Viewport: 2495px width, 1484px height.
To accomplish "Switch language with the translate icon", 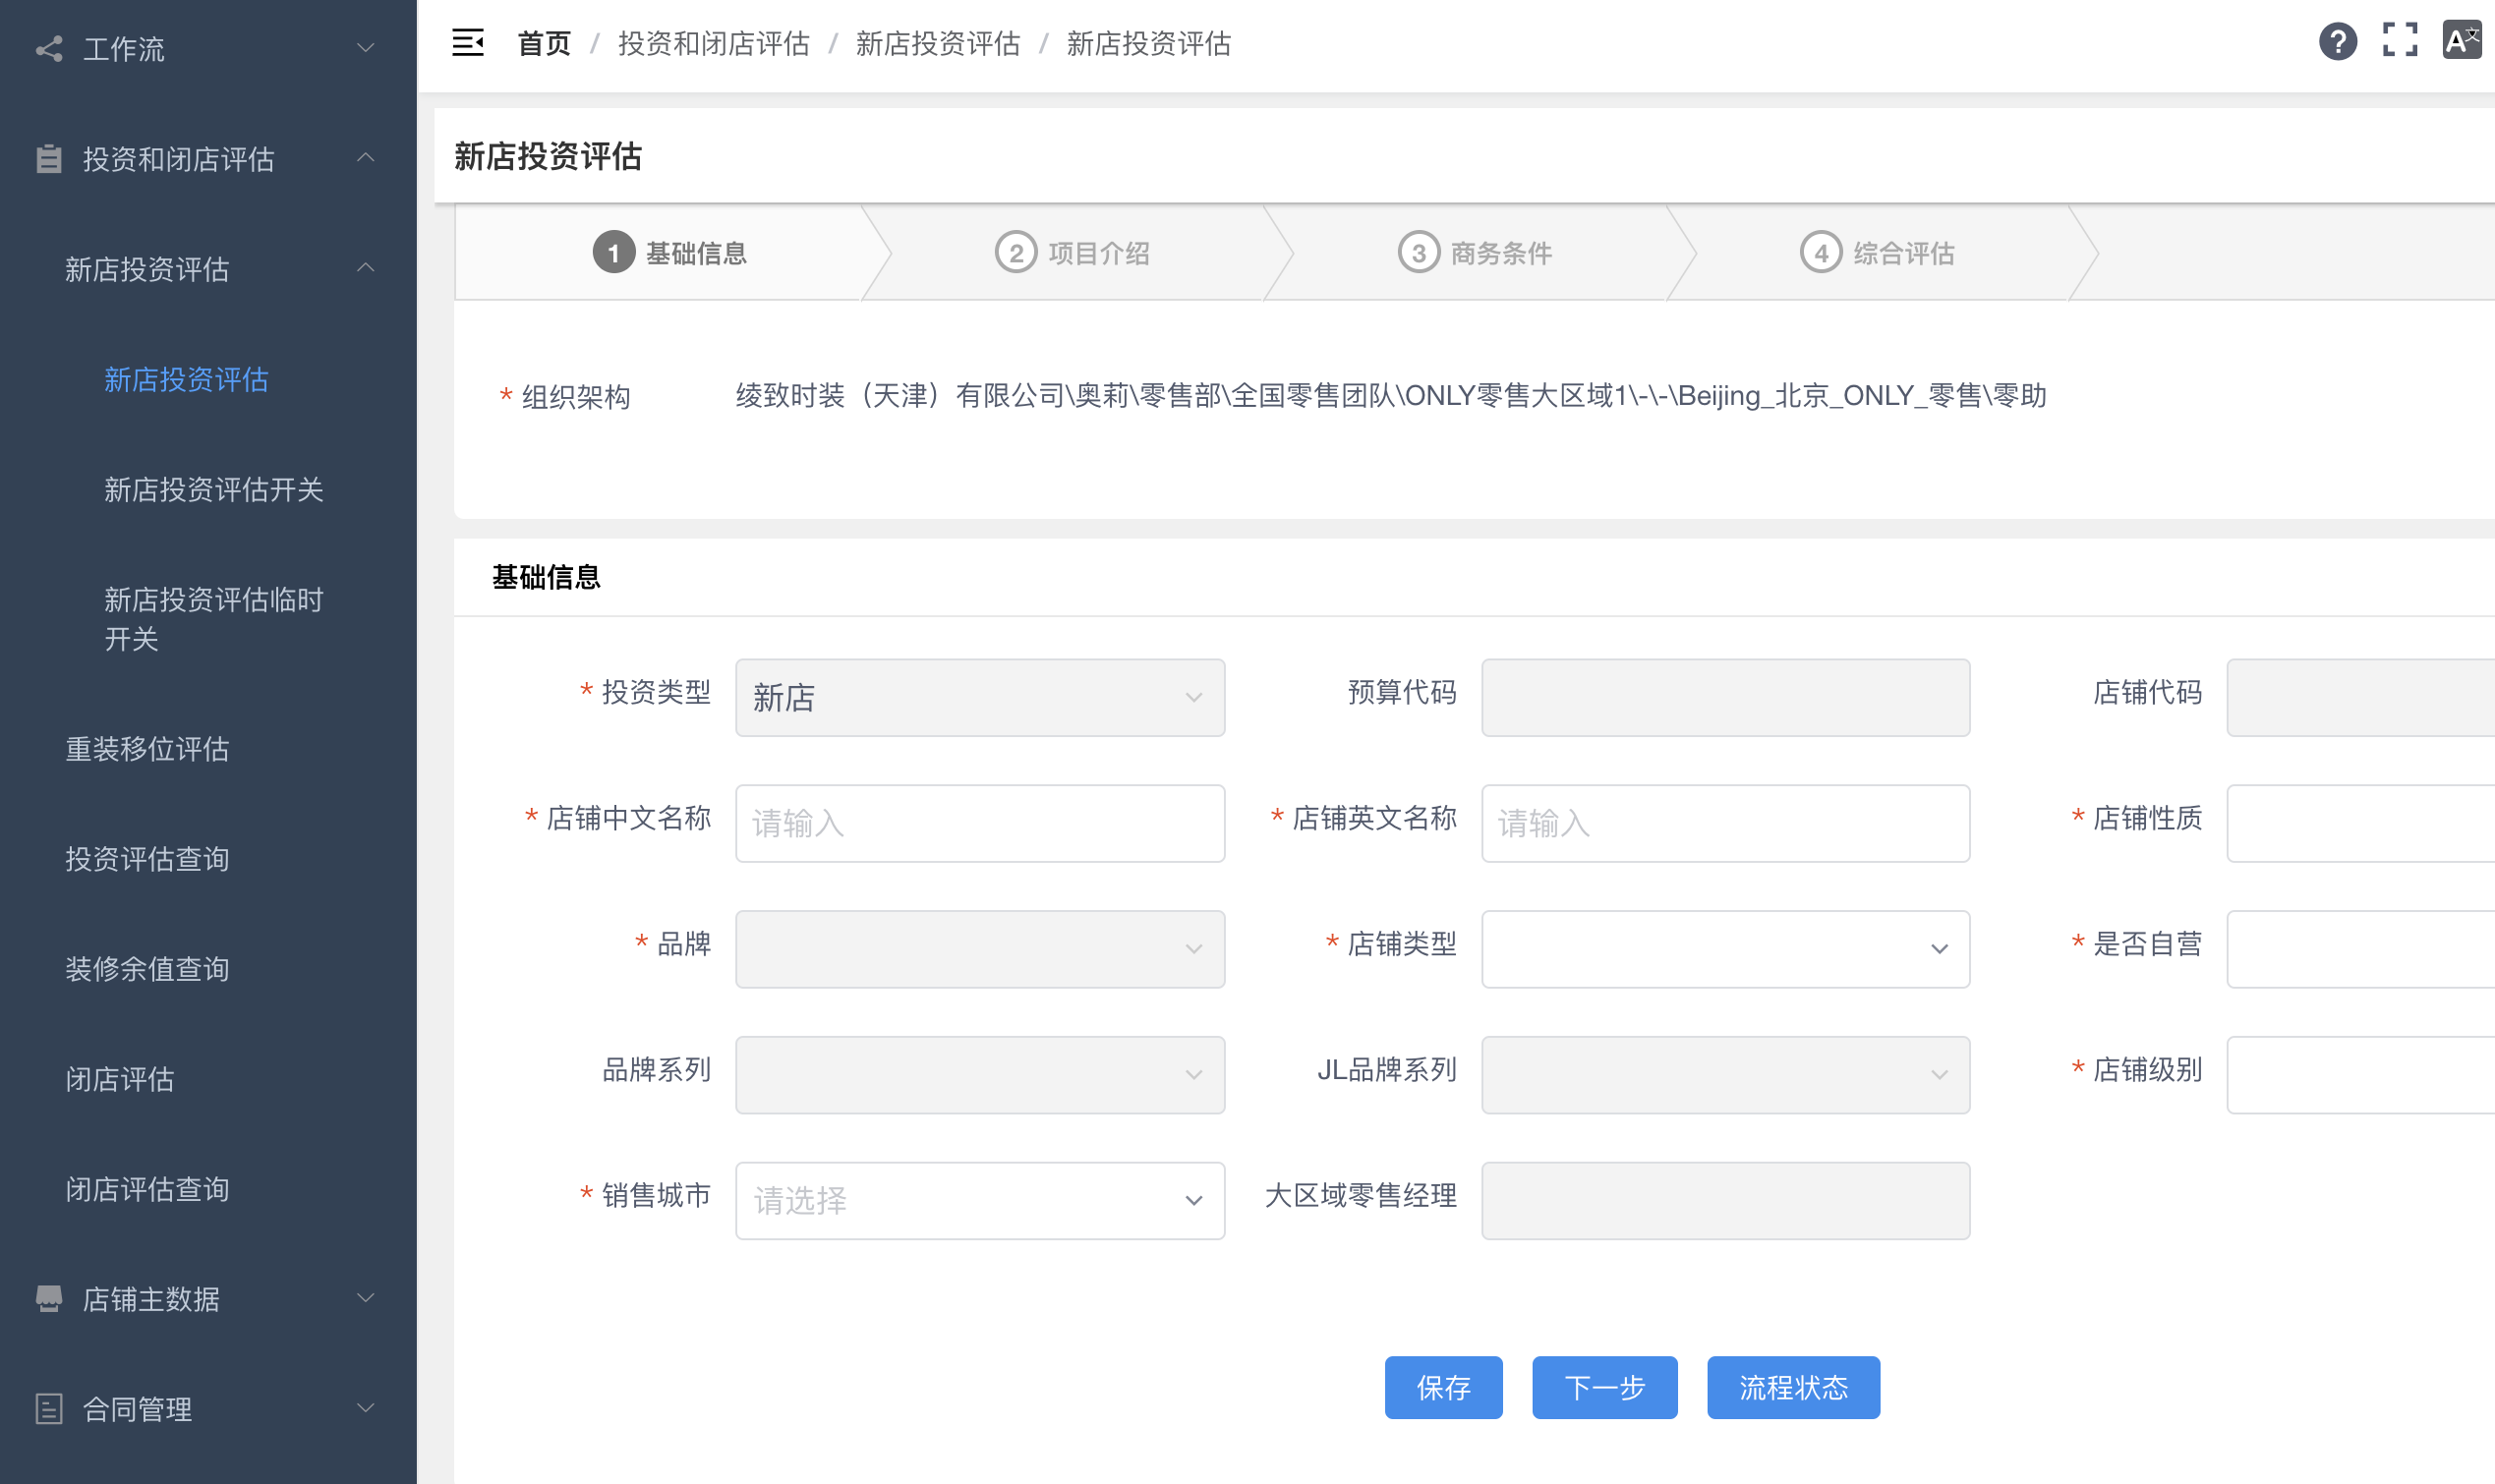I will pyautogui.click(x=2462, y=40).
